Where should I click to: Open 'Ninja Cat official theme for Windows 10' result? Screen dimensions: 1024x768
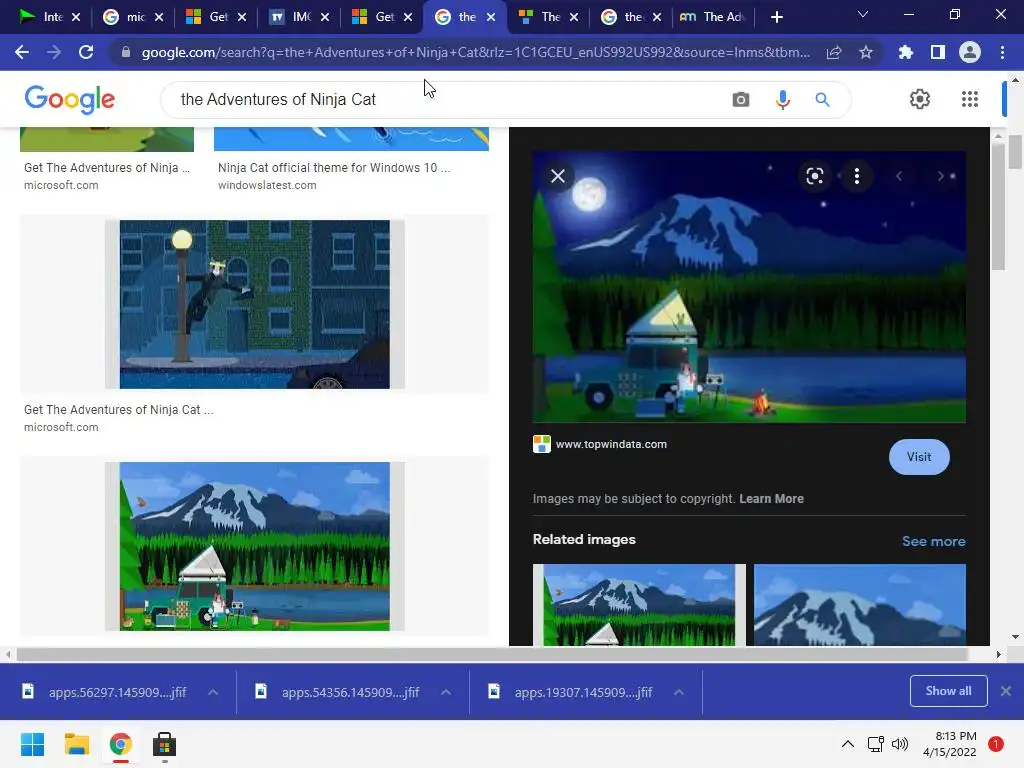coord(334,168)
